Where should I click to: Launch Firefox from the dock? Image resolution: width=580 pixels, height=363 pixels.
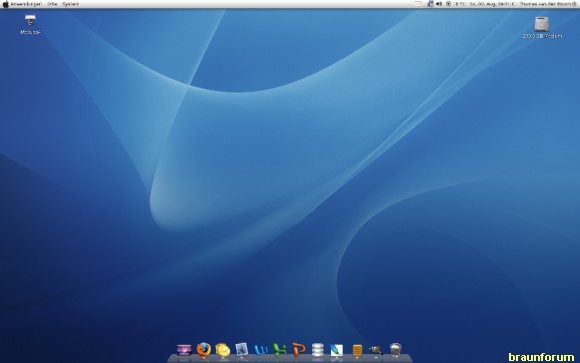203,349
